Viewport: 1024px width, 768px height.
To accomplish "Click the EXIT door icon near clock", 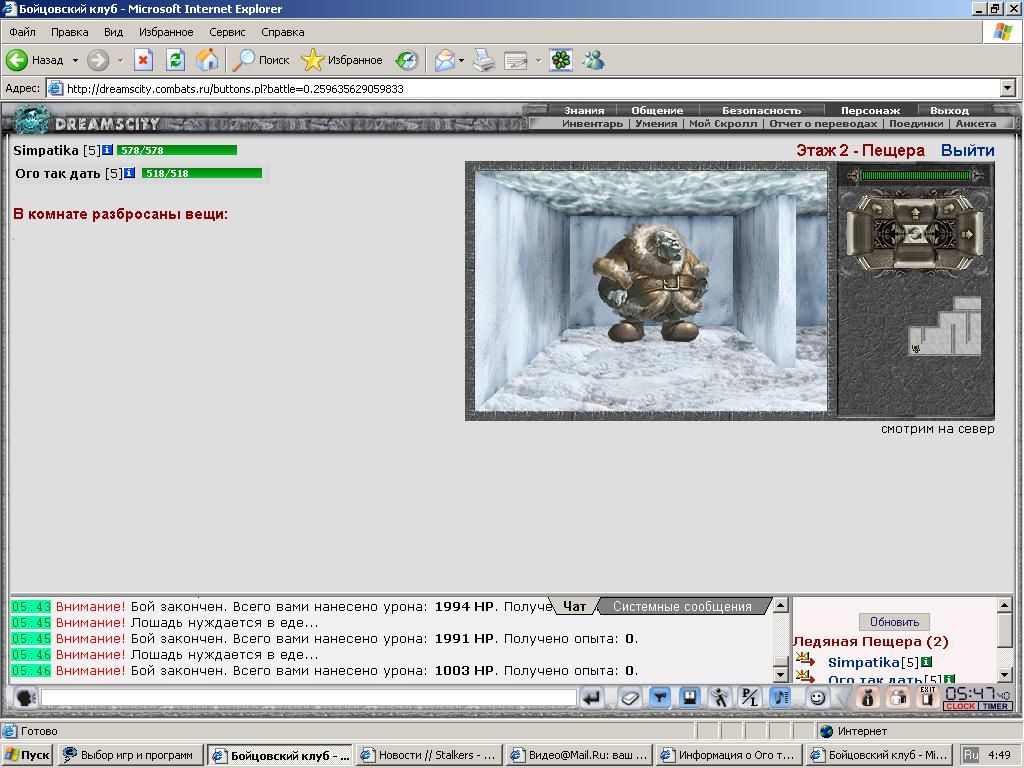I will pyautogui.click(x=927, y=697).
